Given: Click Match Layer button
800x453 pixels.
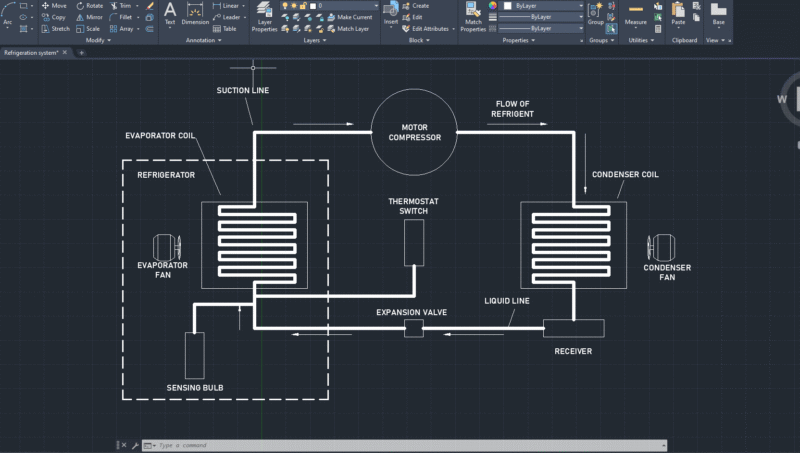Looking at the screenshot, I should coord(348,29).
